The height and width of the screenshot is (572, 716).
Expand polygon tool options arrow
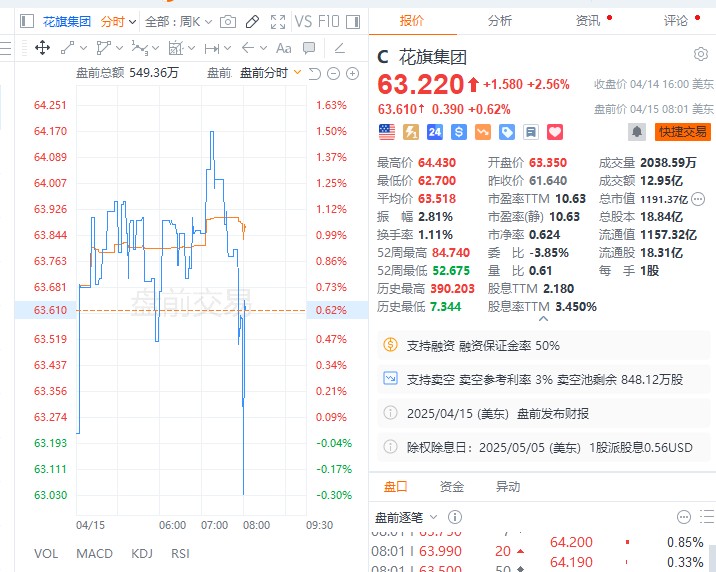[120, 47]
